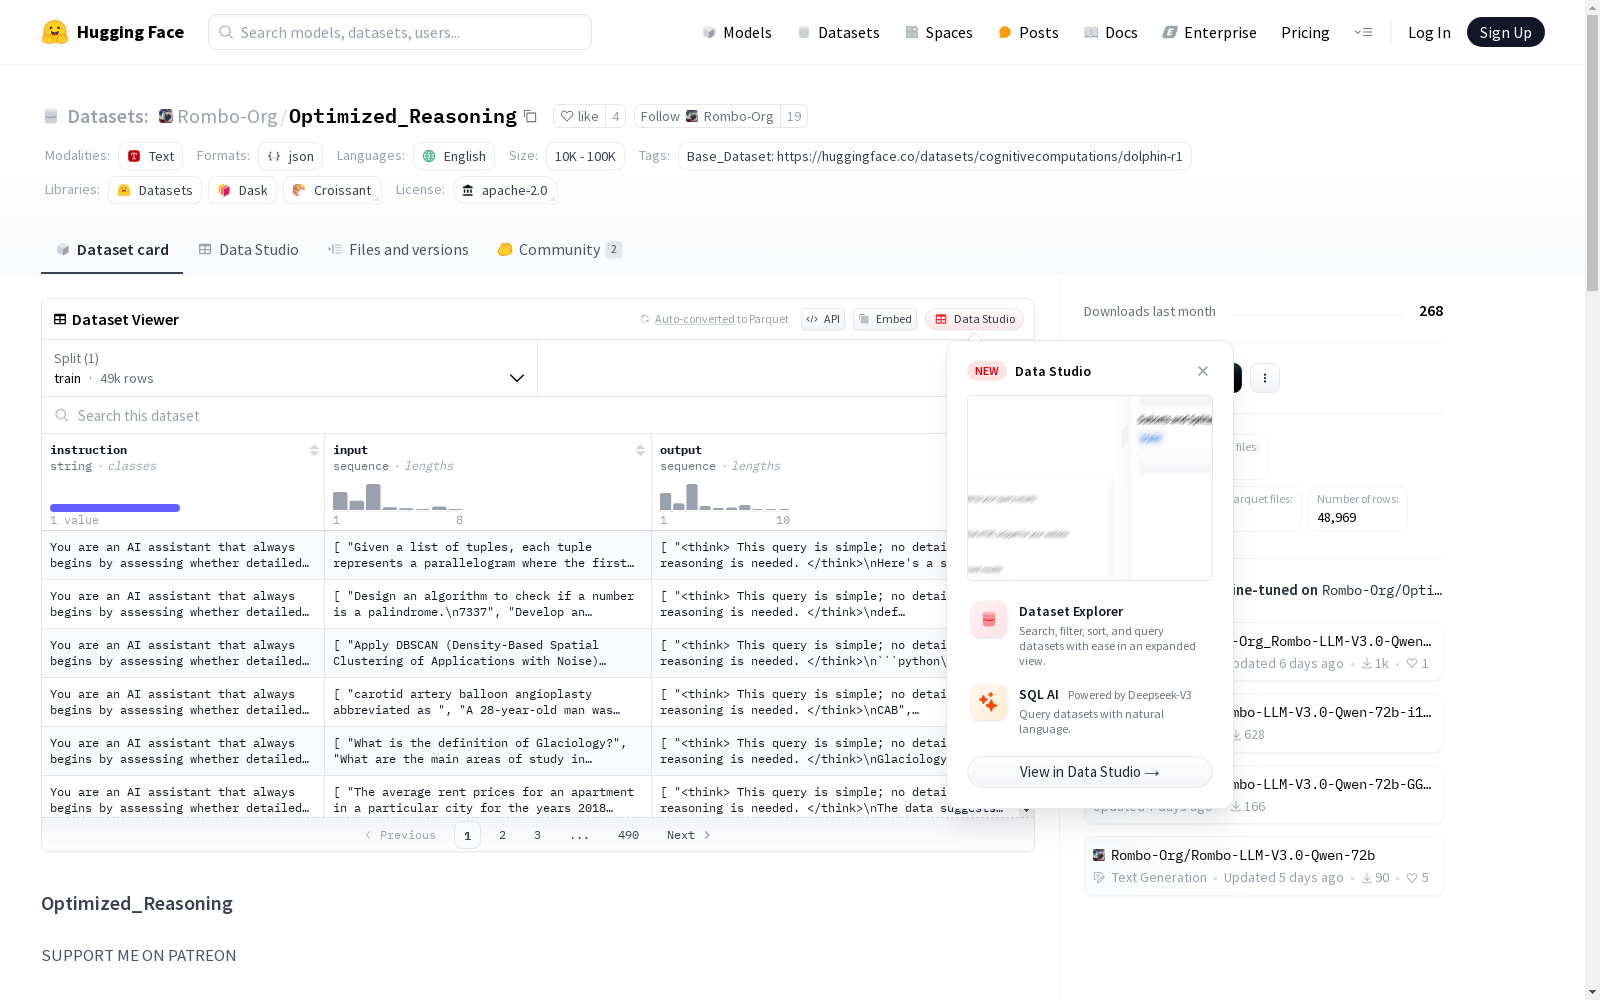Viewport: 1600px width, 1000px height.
Task: Click the search models input field
Action: (400, 32)
